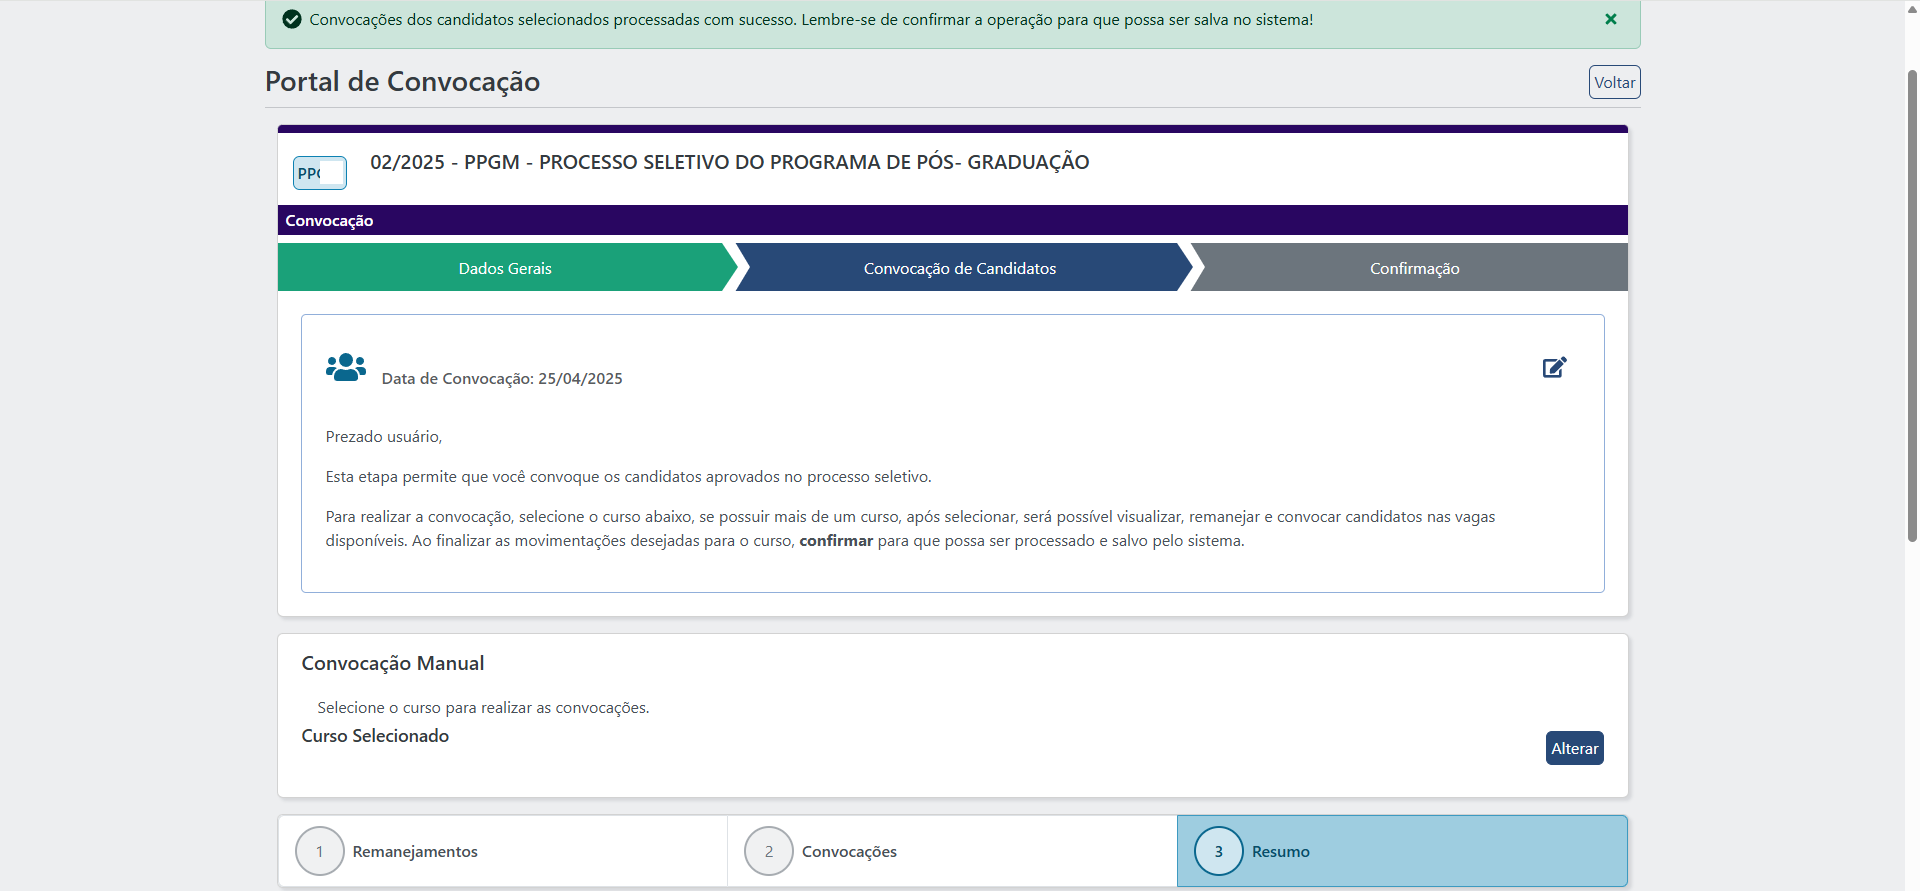
Task: Click the 'Data de Convocação: 25/04/2025' text
Action: 502,379
